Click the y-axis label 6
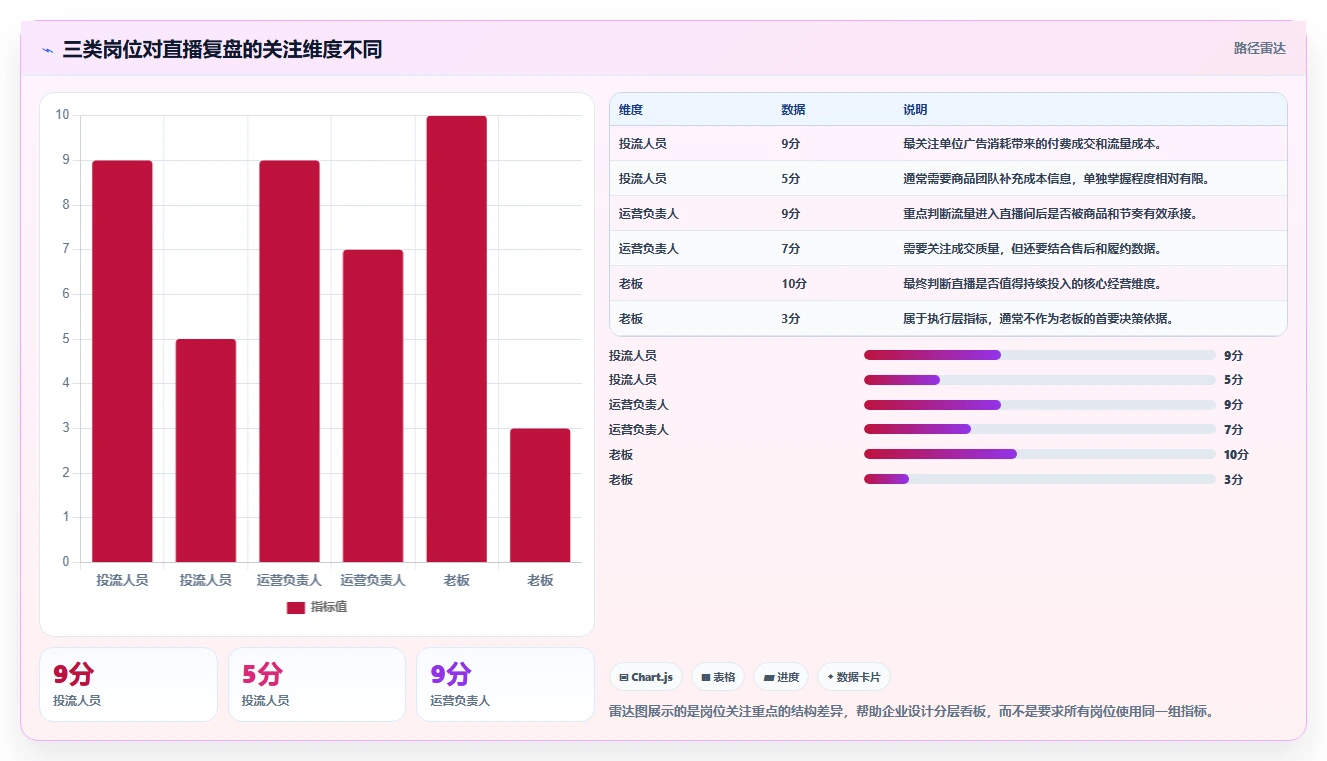 coord(66,294)
